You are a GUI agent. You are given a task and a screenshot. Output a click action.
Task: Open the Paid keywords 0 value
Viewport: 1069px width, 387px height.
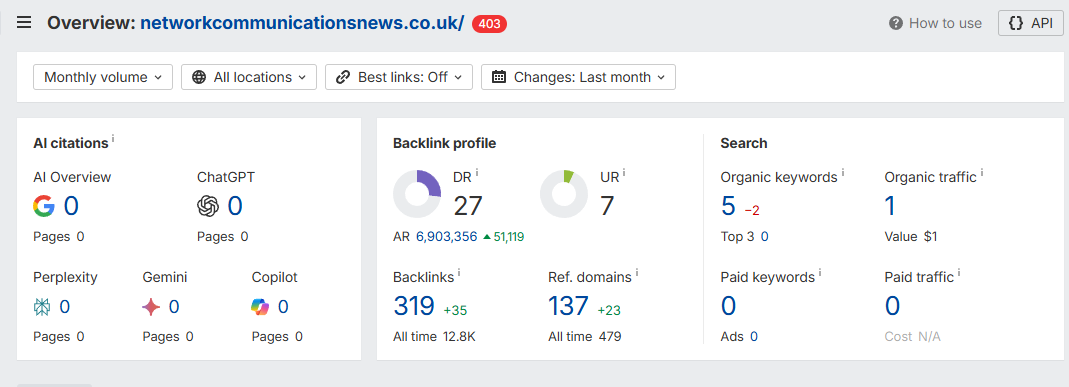pos(728,306)
